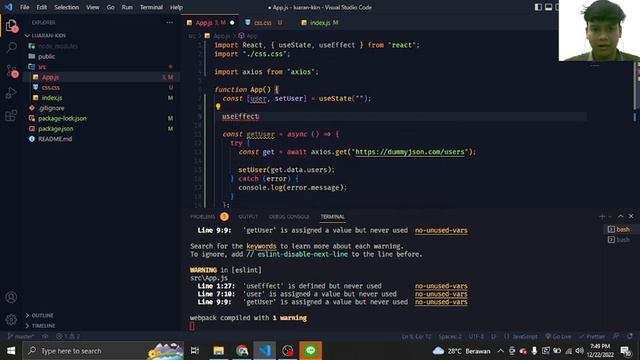Open the Terminal menu
Image resolution: width=640 pixels, height=360 pixels.
[151, 7]
